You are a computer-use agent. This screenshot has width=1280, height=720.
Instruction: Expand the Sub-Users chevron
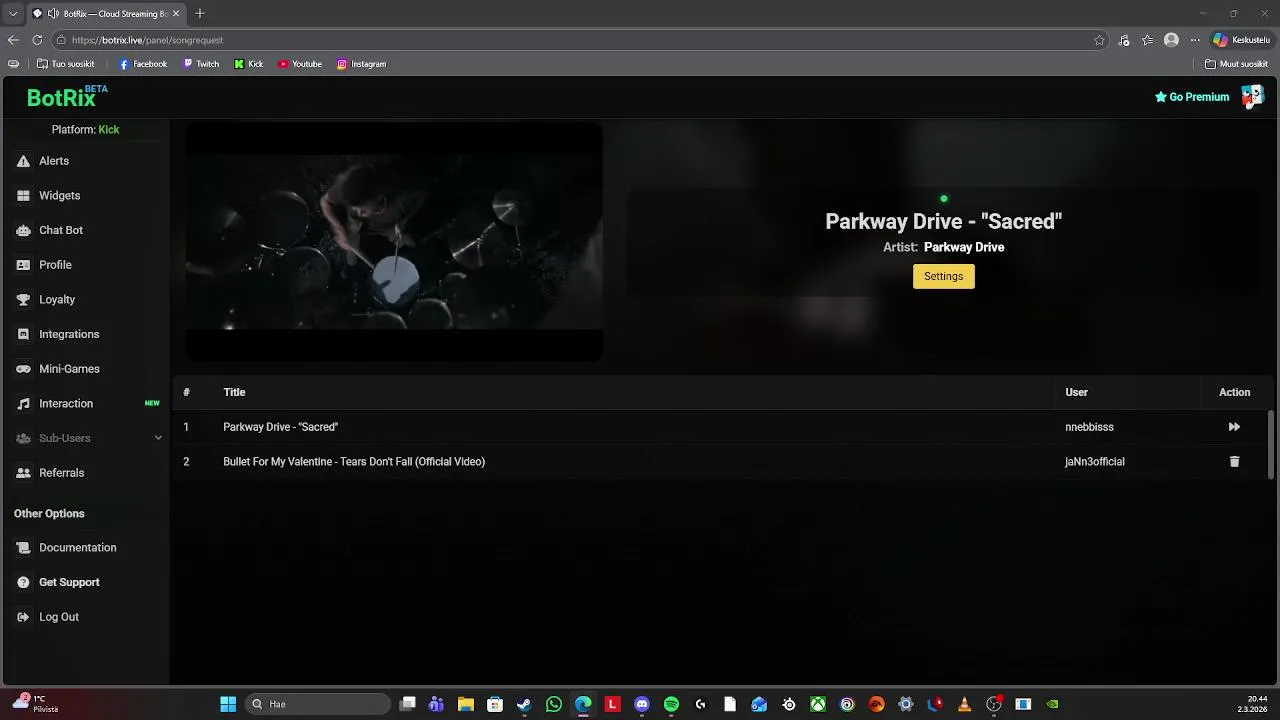coord(158,438)
